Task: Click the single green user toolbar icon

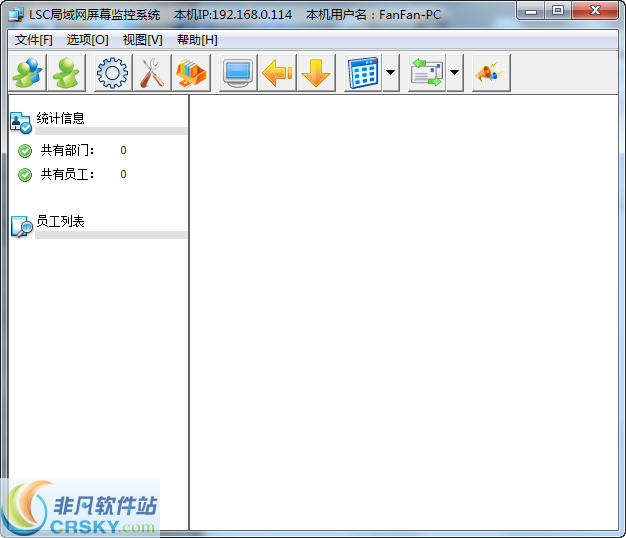Action: coord(66,73)
